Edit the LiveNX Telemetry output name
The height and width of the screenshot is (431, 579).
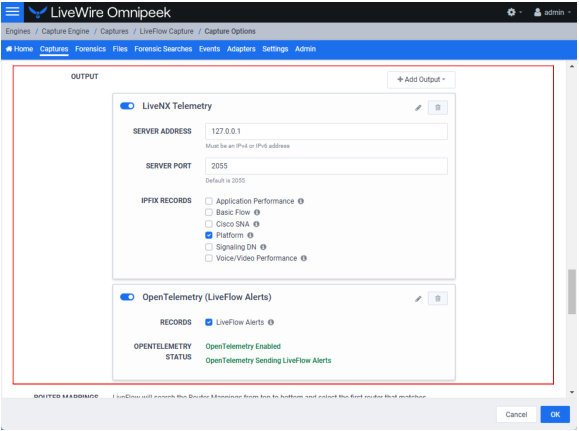pyautogui.click(x=418, y=108)
